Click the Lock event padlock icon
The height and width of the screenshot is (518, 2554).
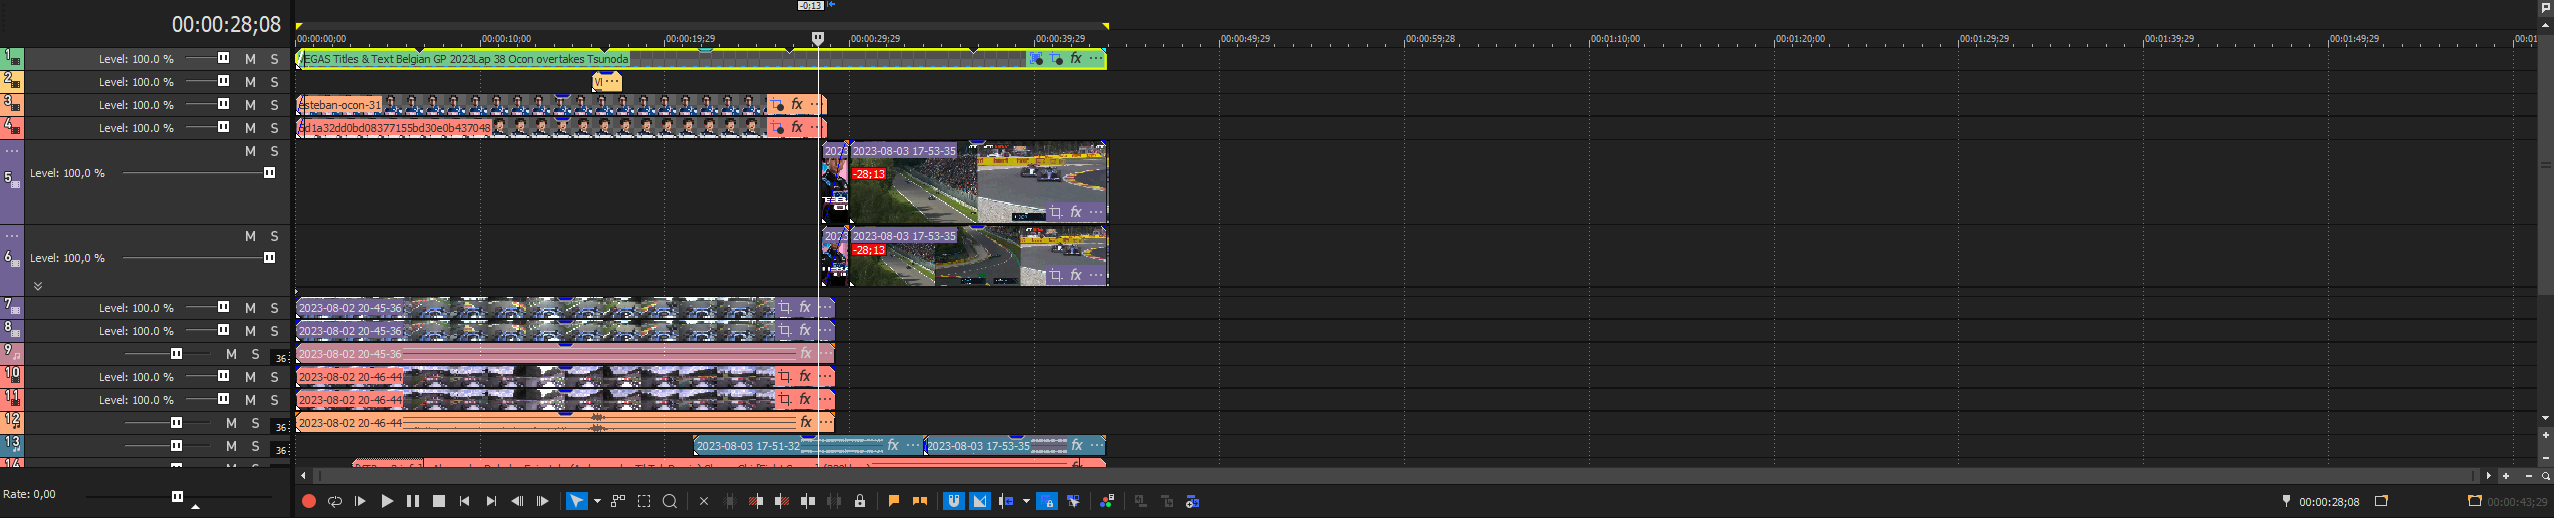860,501
